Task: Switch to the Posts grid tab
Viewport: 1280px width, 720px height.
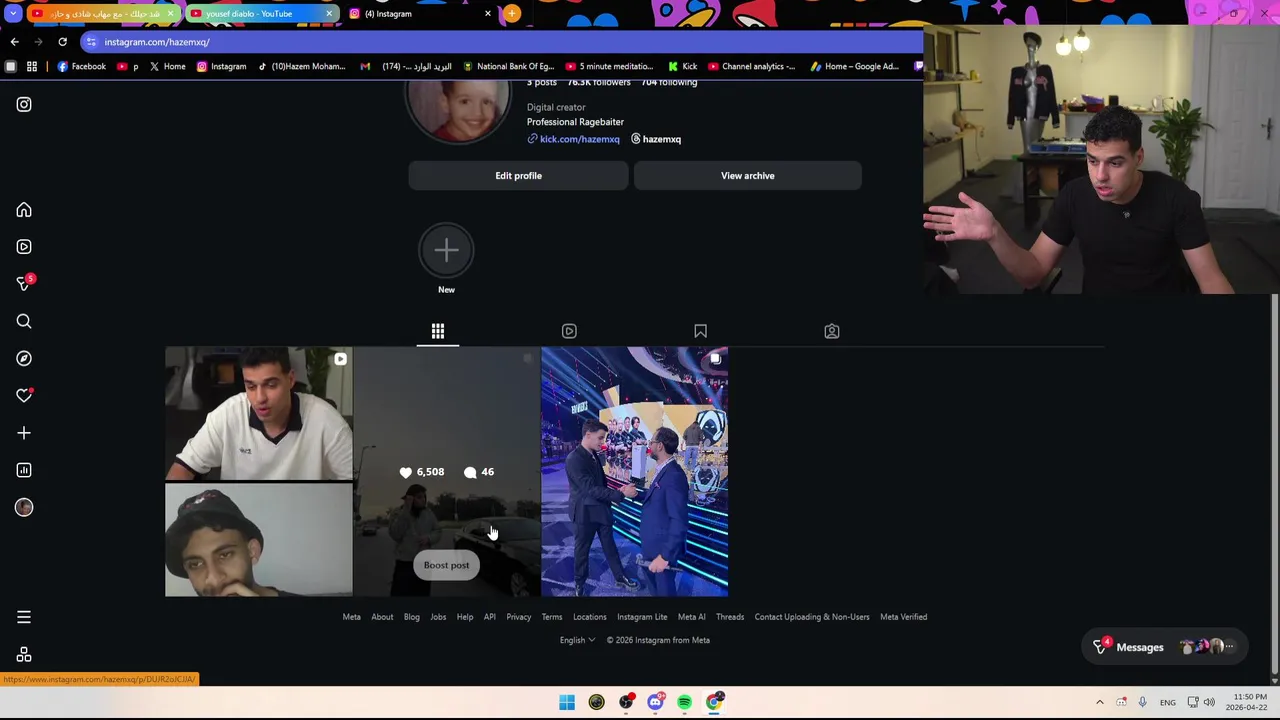Action: (438, 331)
